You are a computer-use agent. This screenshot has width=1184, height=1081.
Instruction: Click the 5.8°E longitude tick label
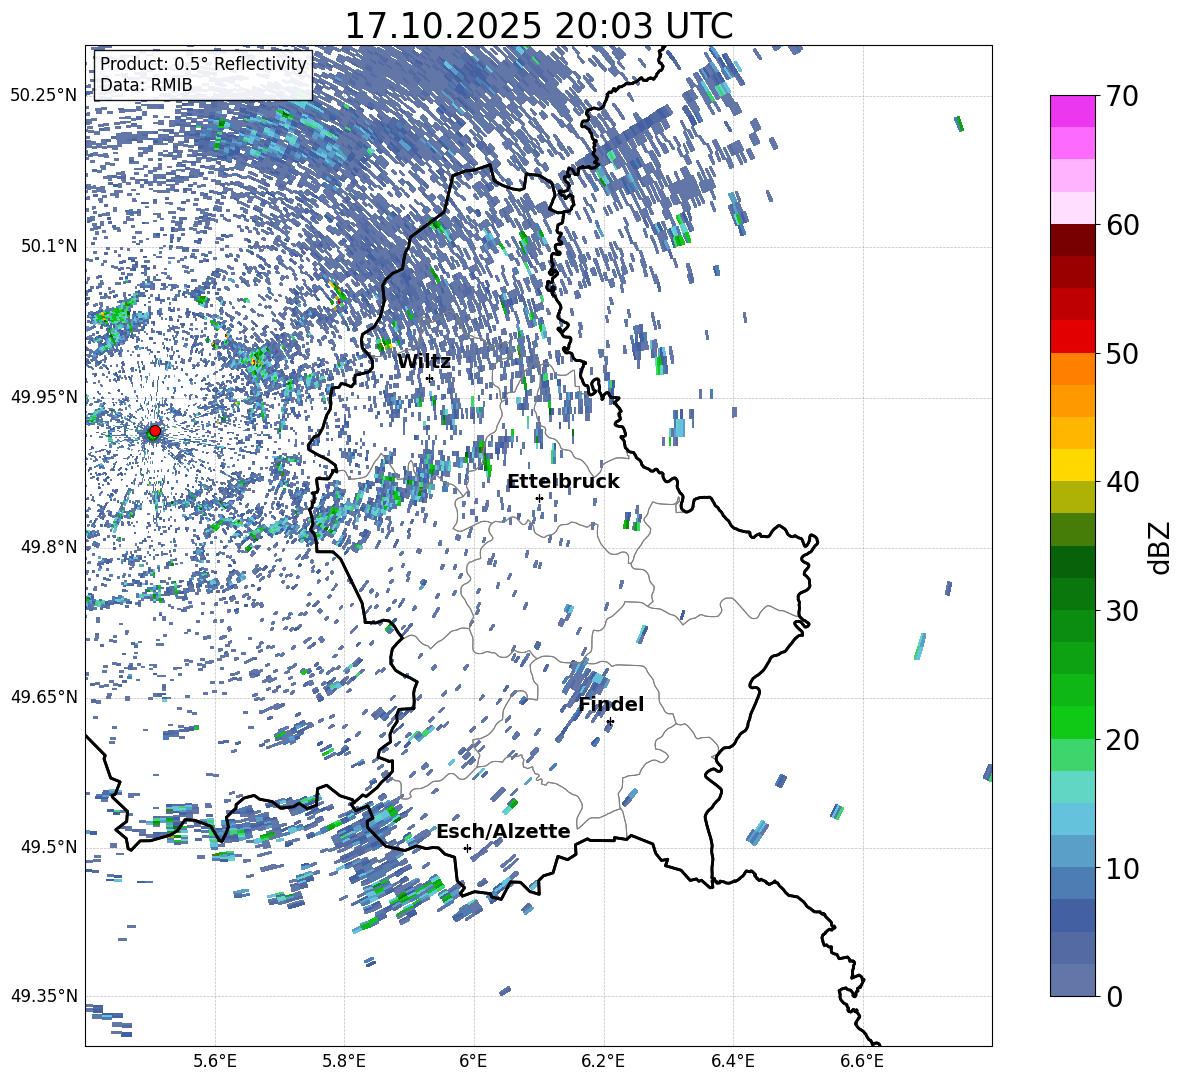pyautogui.click(x=344, y=1061)
